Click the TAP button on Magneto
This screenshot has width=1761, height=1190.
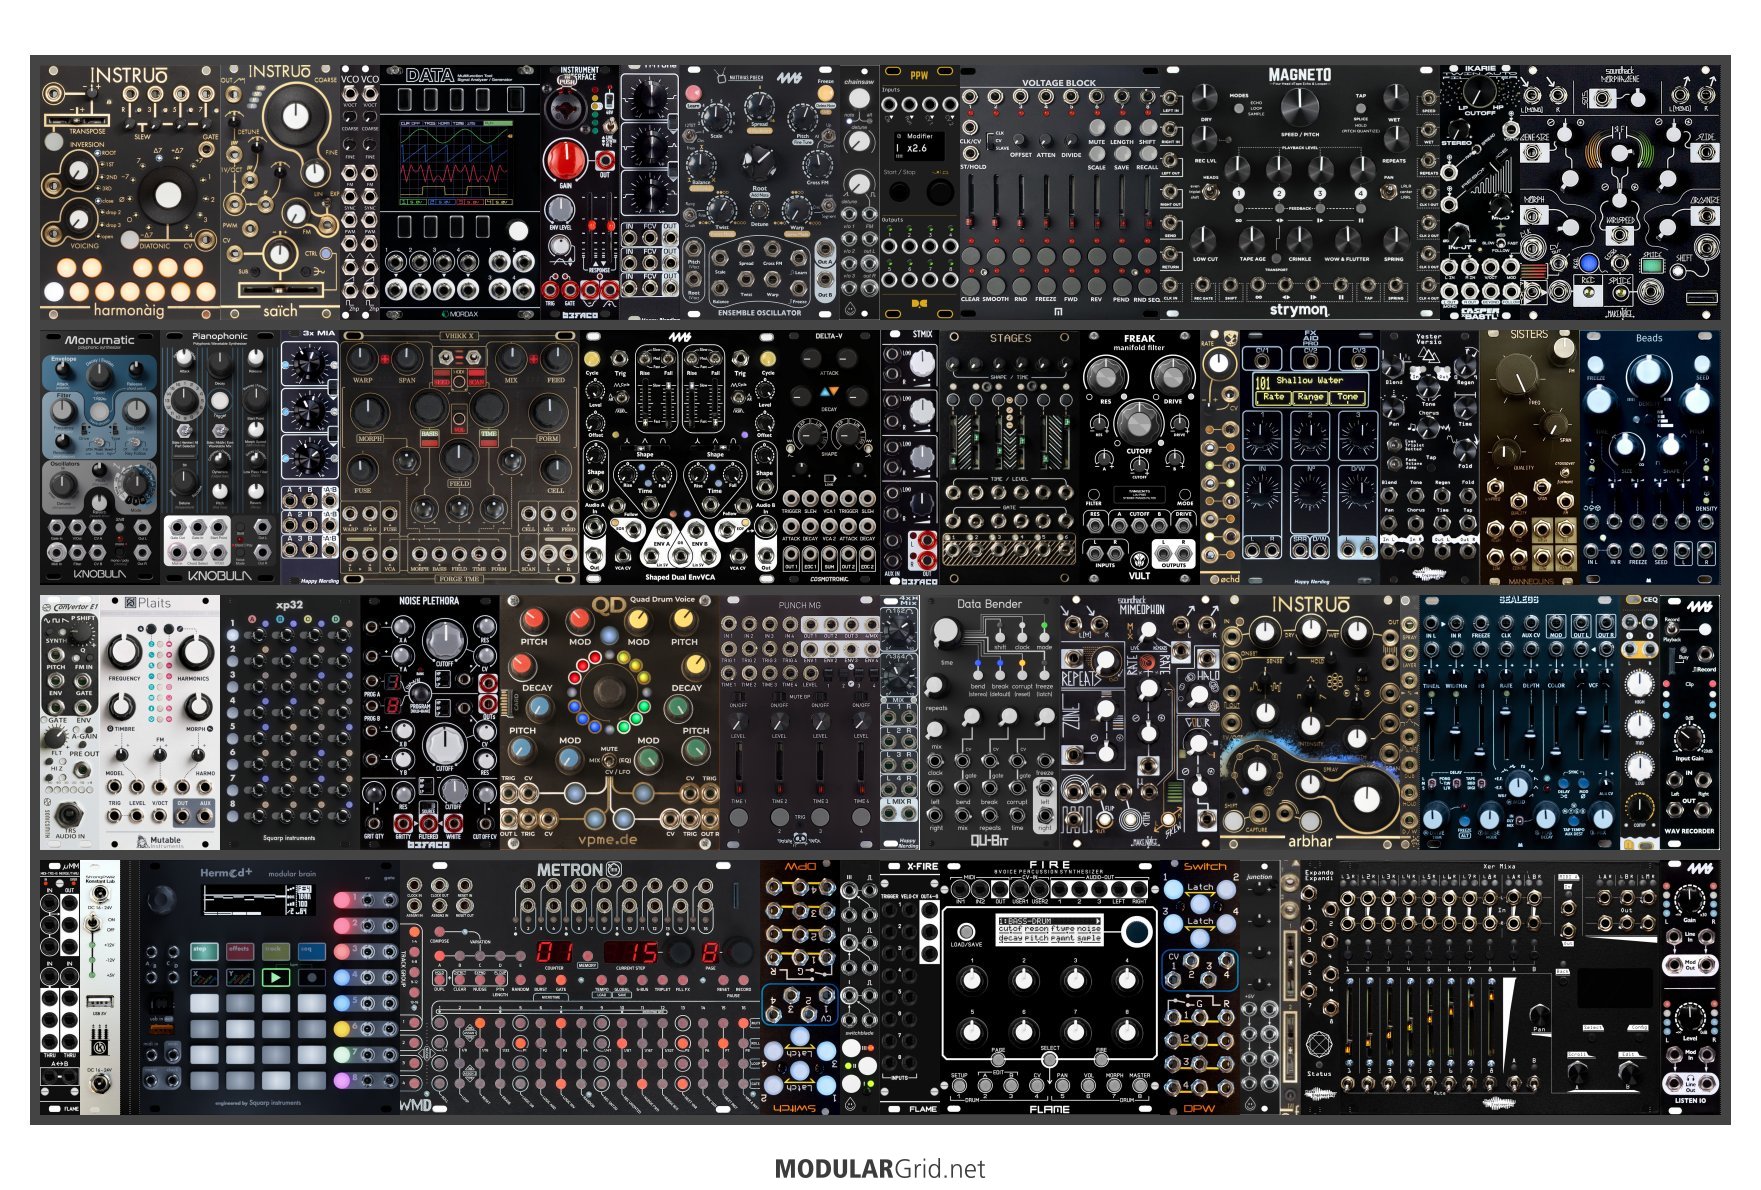(x=1360, y=108)
